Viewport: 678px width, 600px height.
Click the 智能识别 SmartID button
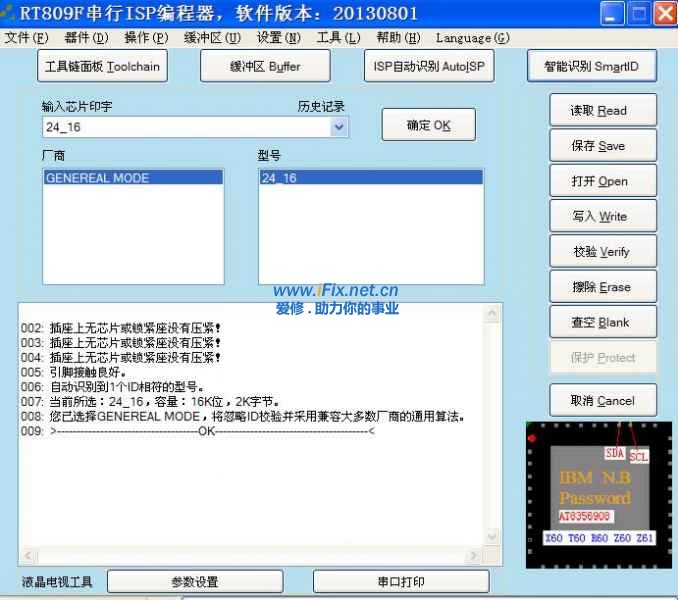(592, 66)
